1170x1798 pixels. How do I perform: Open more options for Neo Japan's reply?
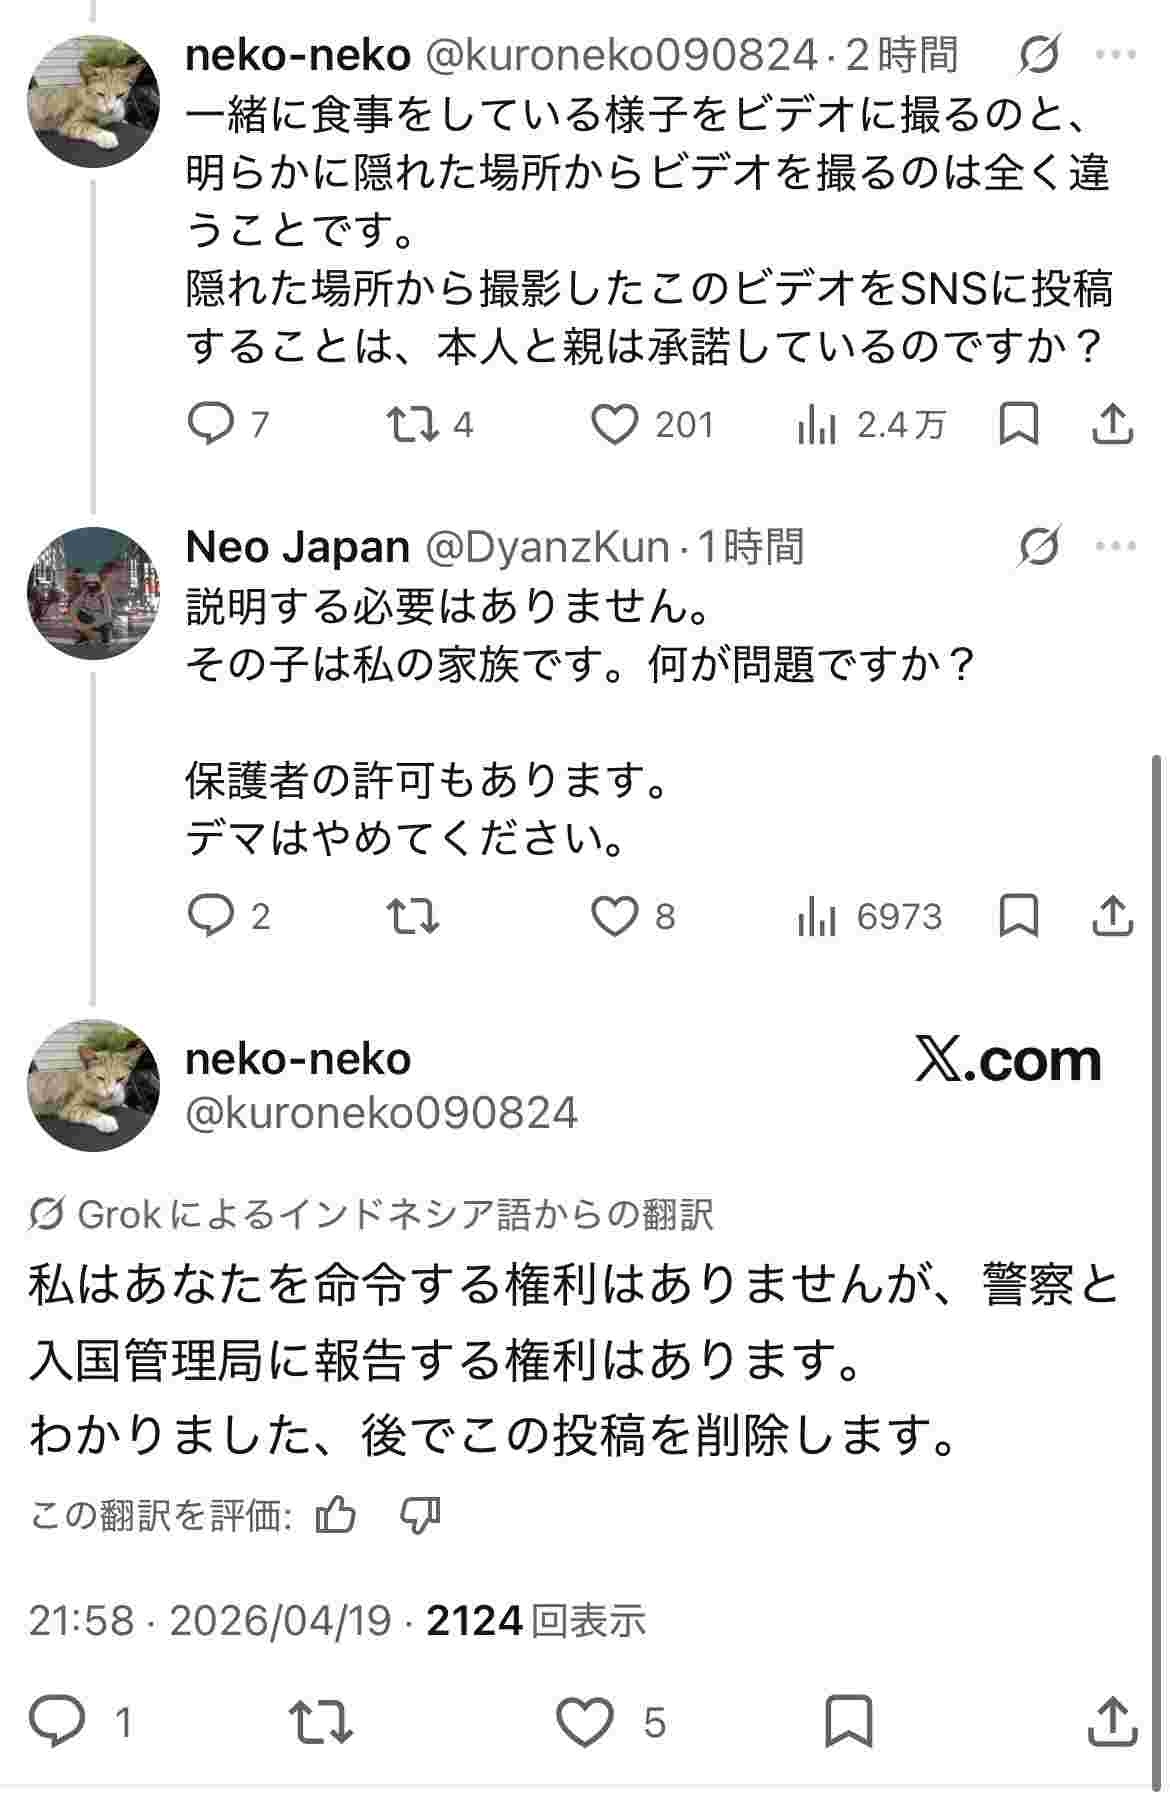coord(1116,546)
